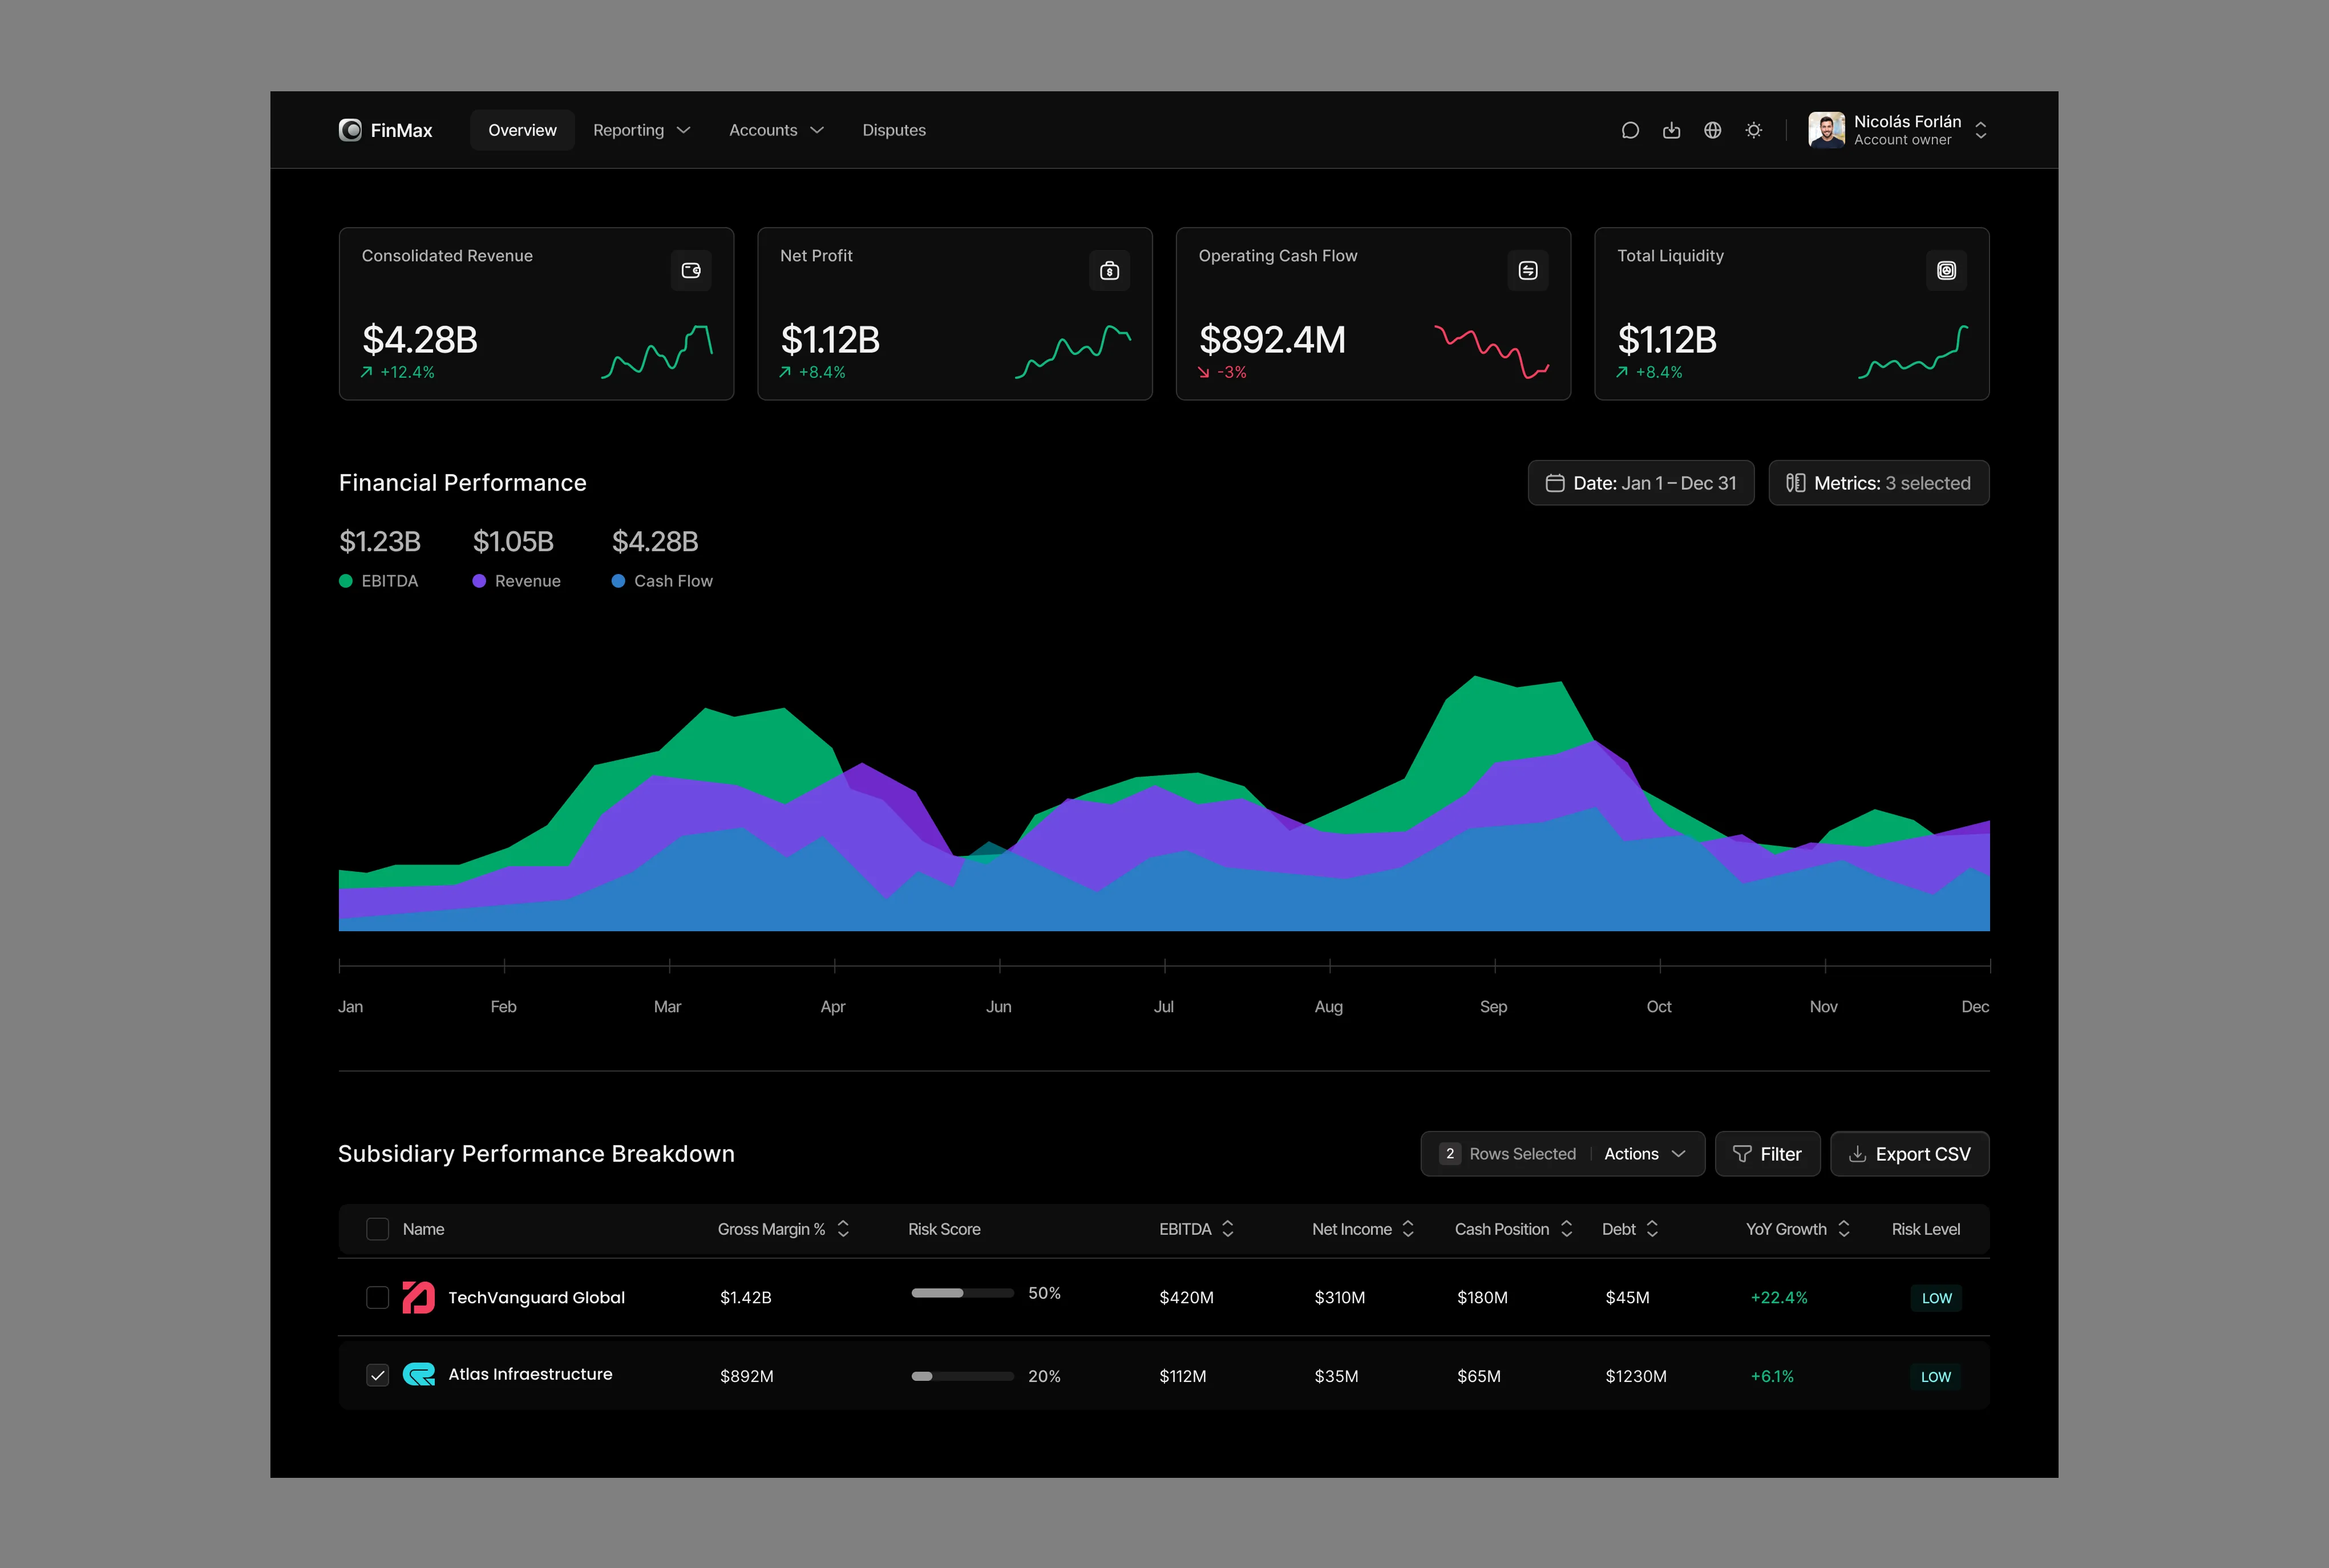Open the globe language icon
The height and width of the screenshot is (1568, 2329).
[1712, 130]
